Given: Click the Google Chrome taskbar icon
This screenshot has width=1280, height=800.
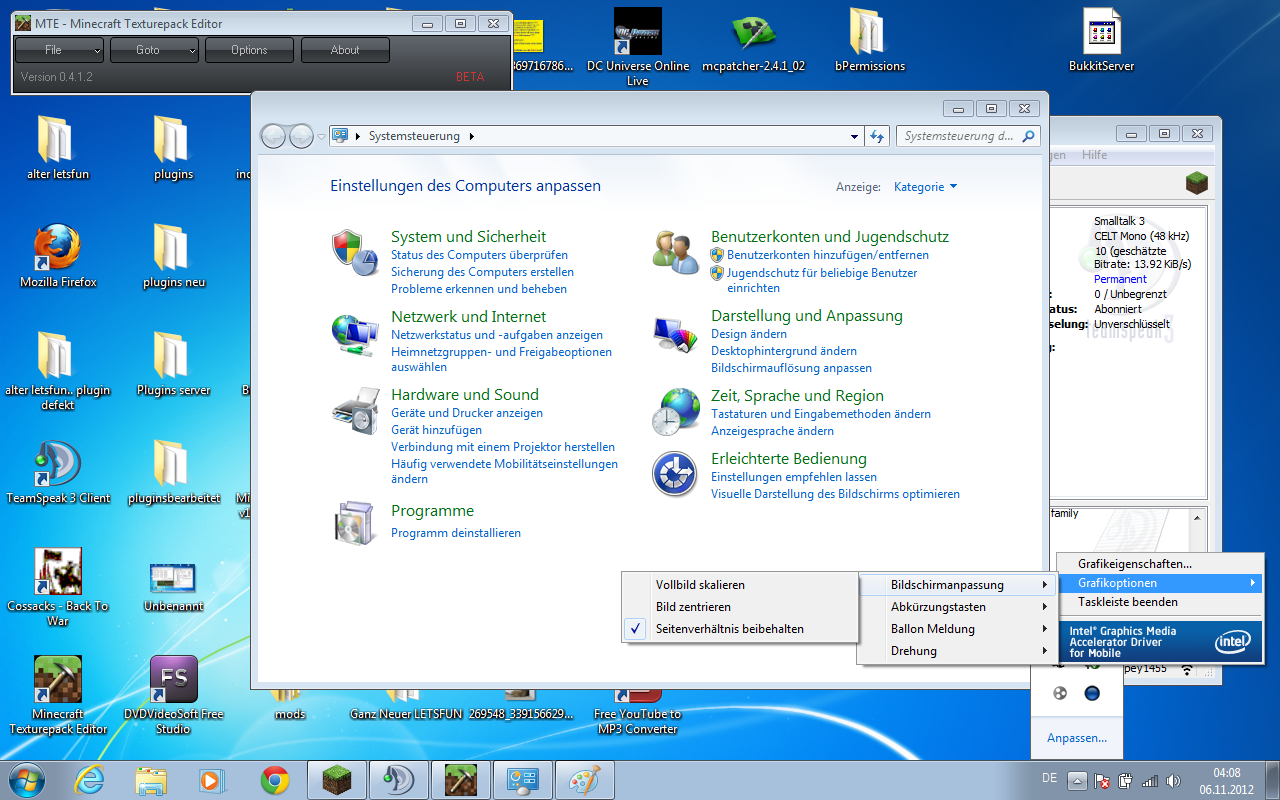Looking at the screenshot, I should [x=275, y=780].
